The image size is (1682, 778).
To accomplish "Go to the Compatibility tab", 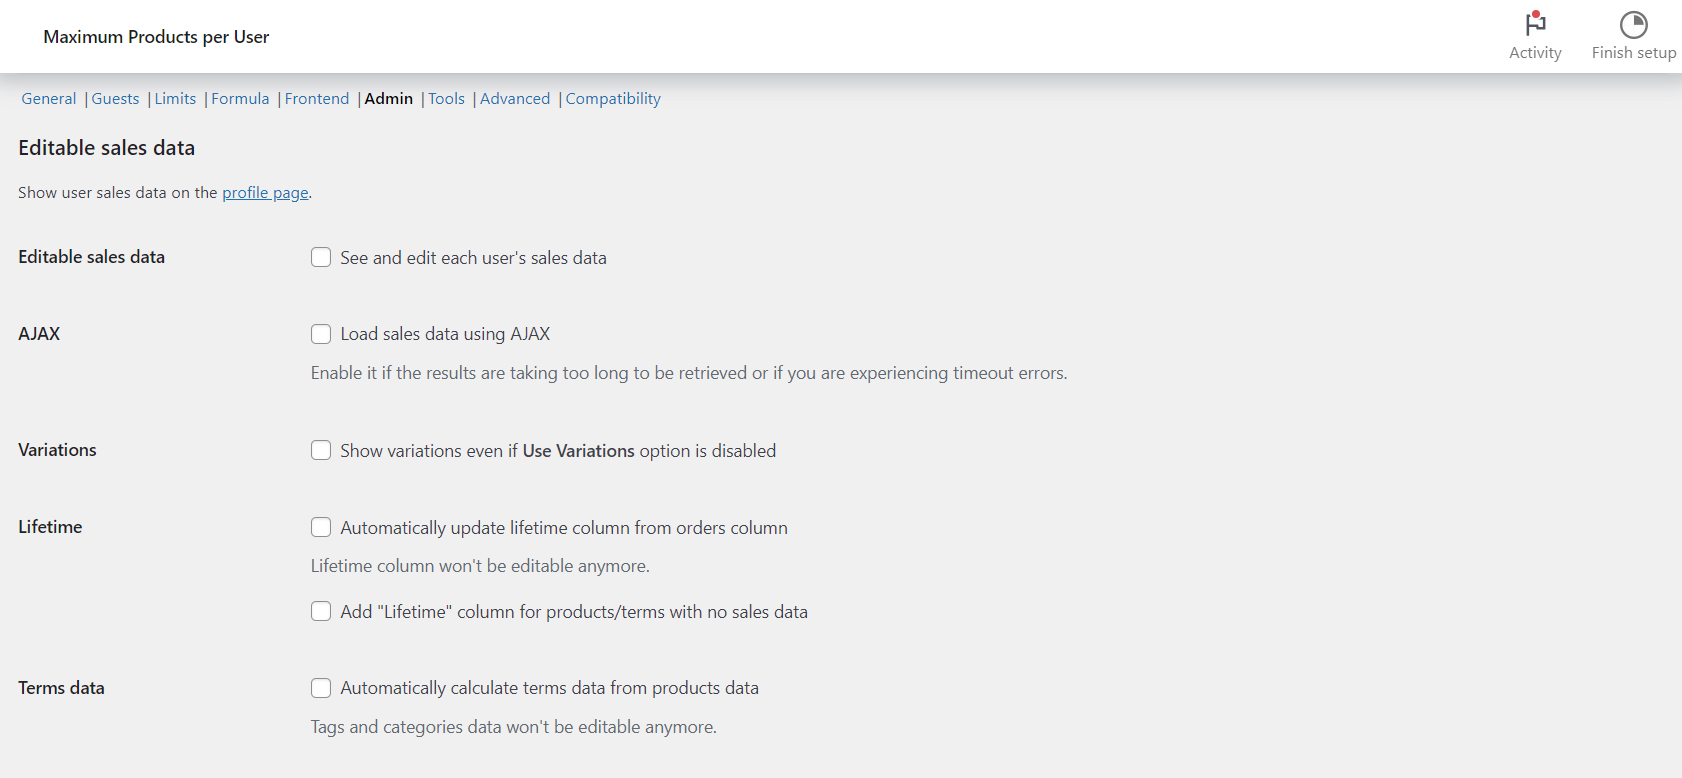I will tap(613, 99).
